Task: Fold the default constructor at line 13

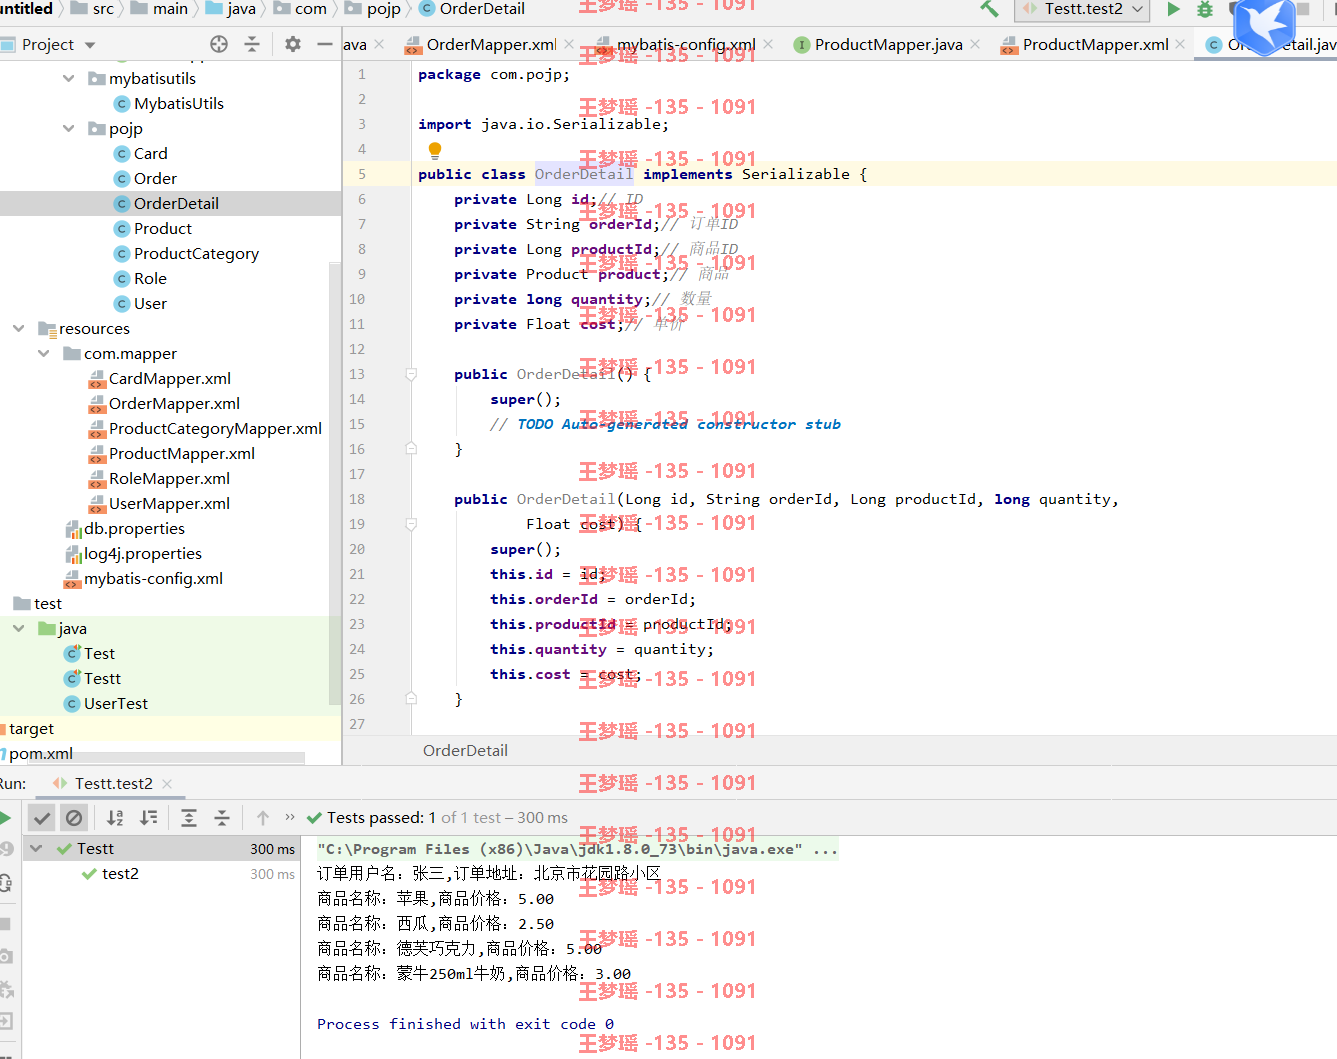Action: tap(411, 374)
